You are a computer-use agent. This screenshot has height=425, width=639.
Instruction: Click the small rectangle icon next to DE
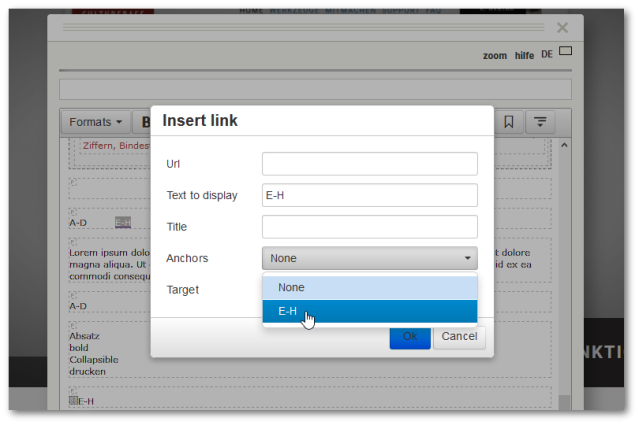565,51
